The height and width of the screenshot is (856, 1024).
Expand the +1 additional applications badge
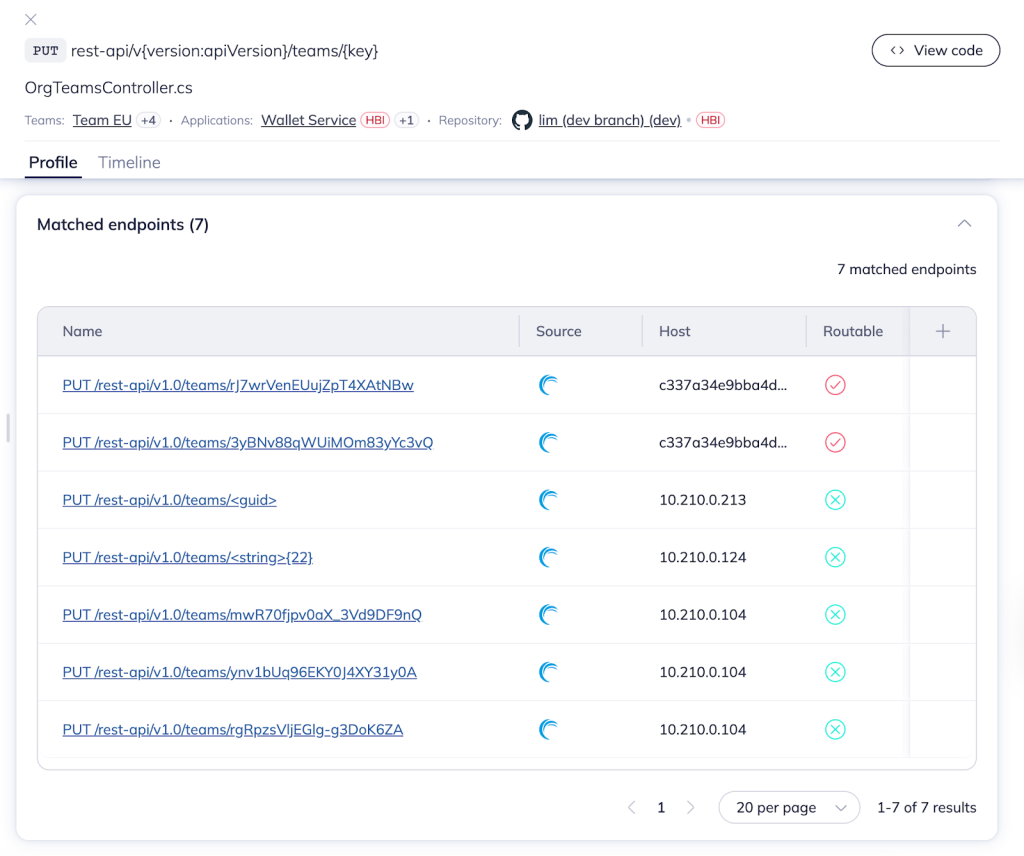(406, 120)
